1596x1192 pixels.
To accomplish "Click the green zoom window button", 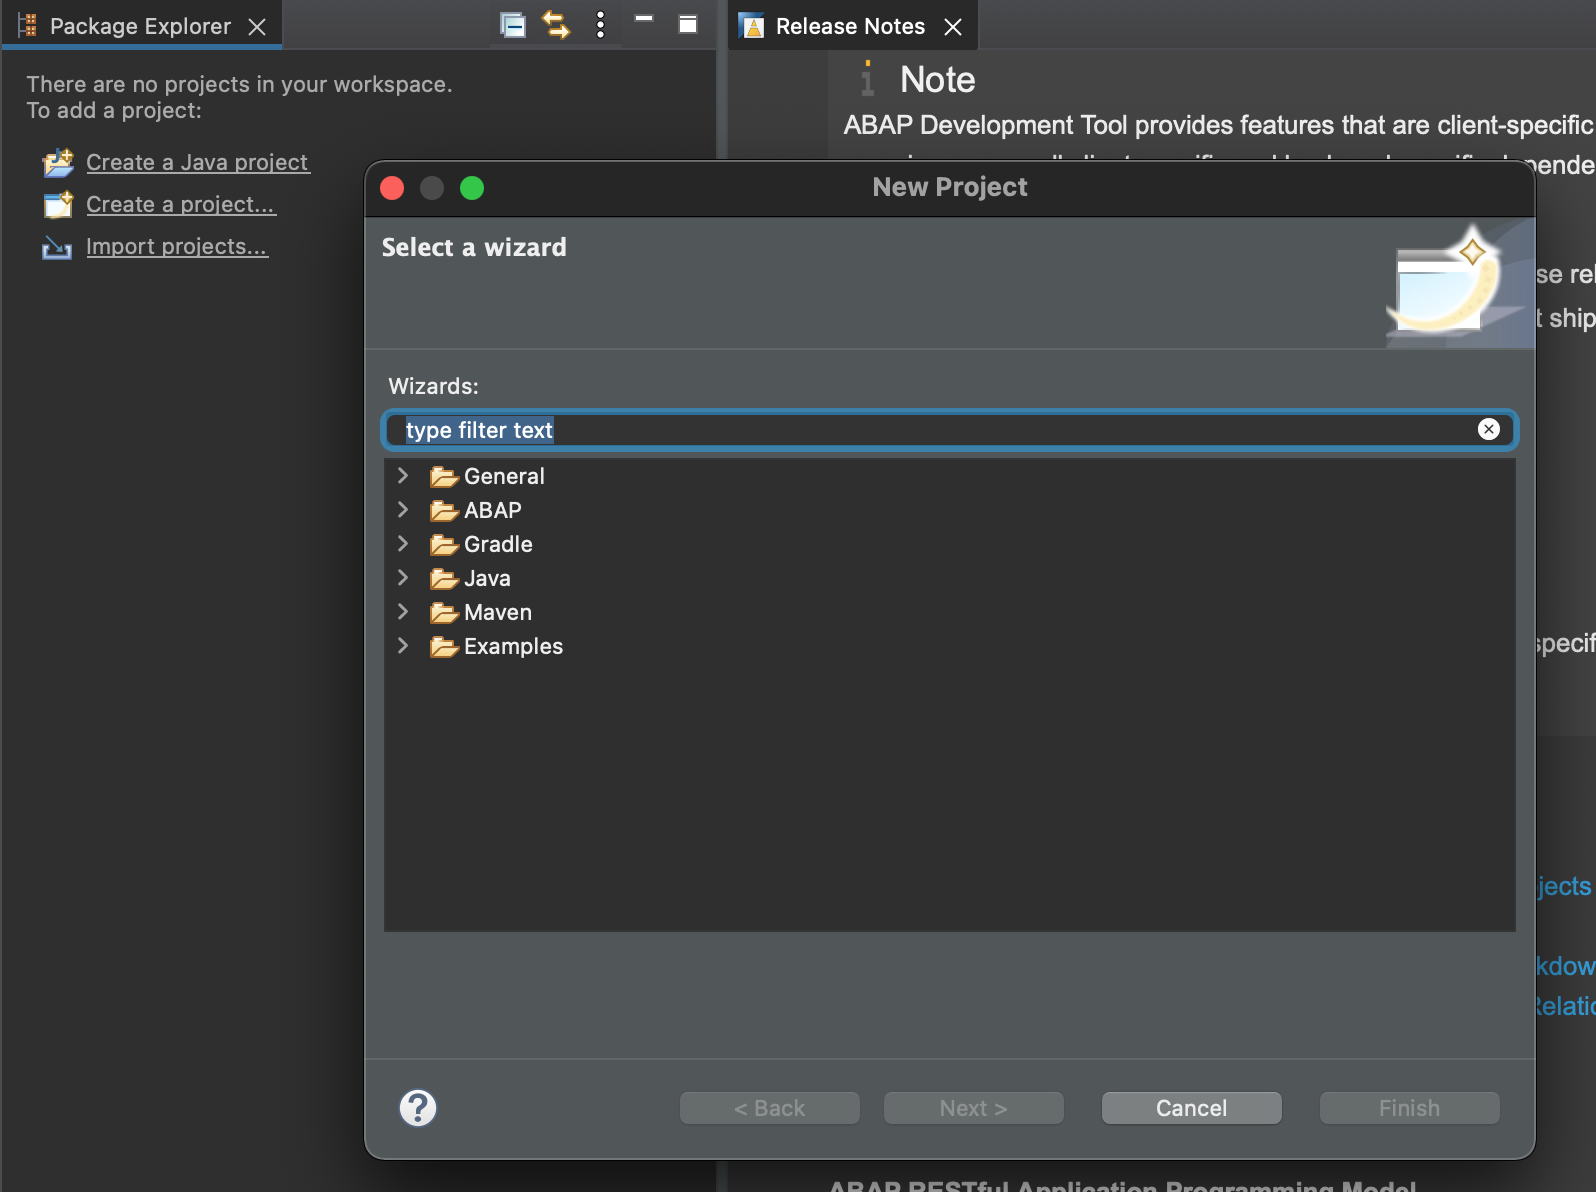I will coord(472,188).
